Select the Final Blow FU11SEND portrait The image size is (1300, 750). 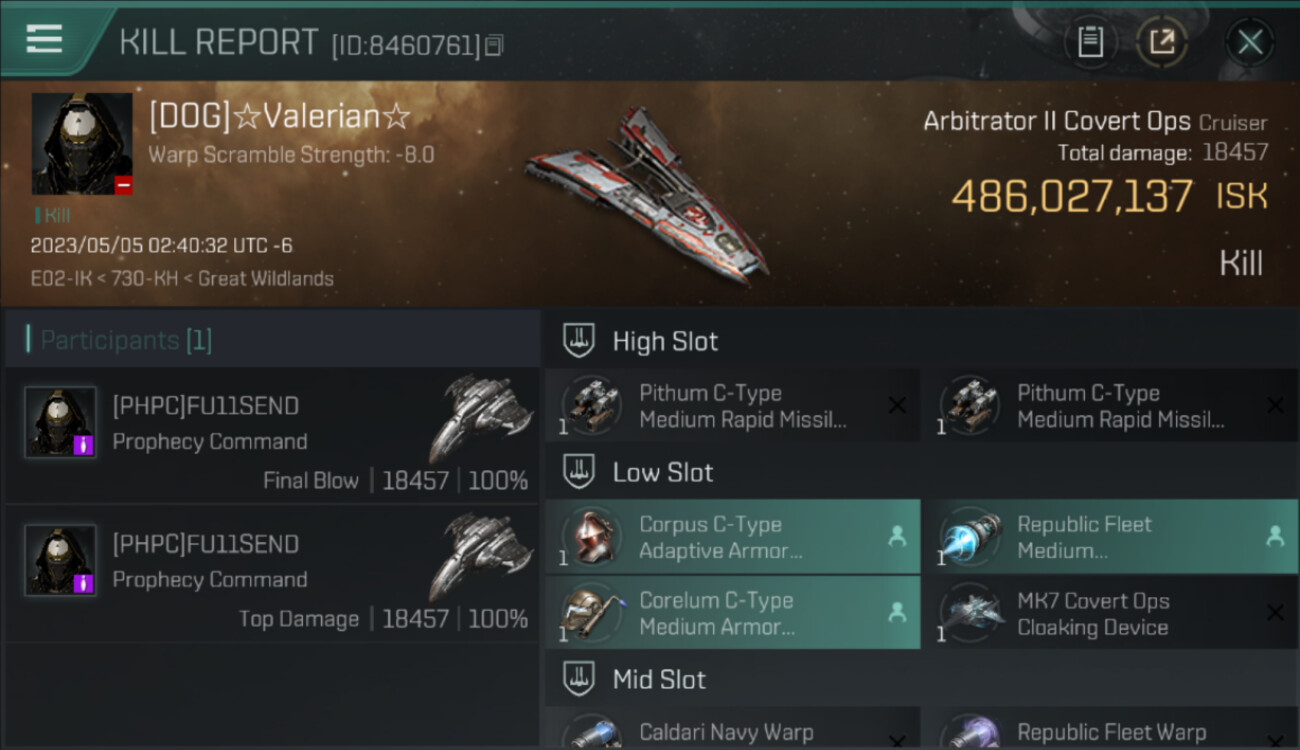point(60,422)
